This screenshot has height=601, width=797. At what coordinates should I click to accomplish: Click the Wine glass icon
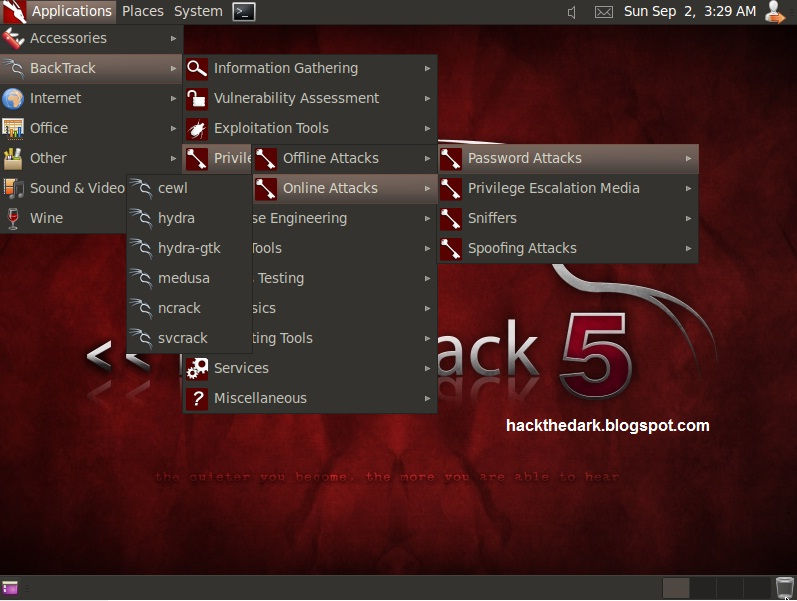(x=13, y=218)
